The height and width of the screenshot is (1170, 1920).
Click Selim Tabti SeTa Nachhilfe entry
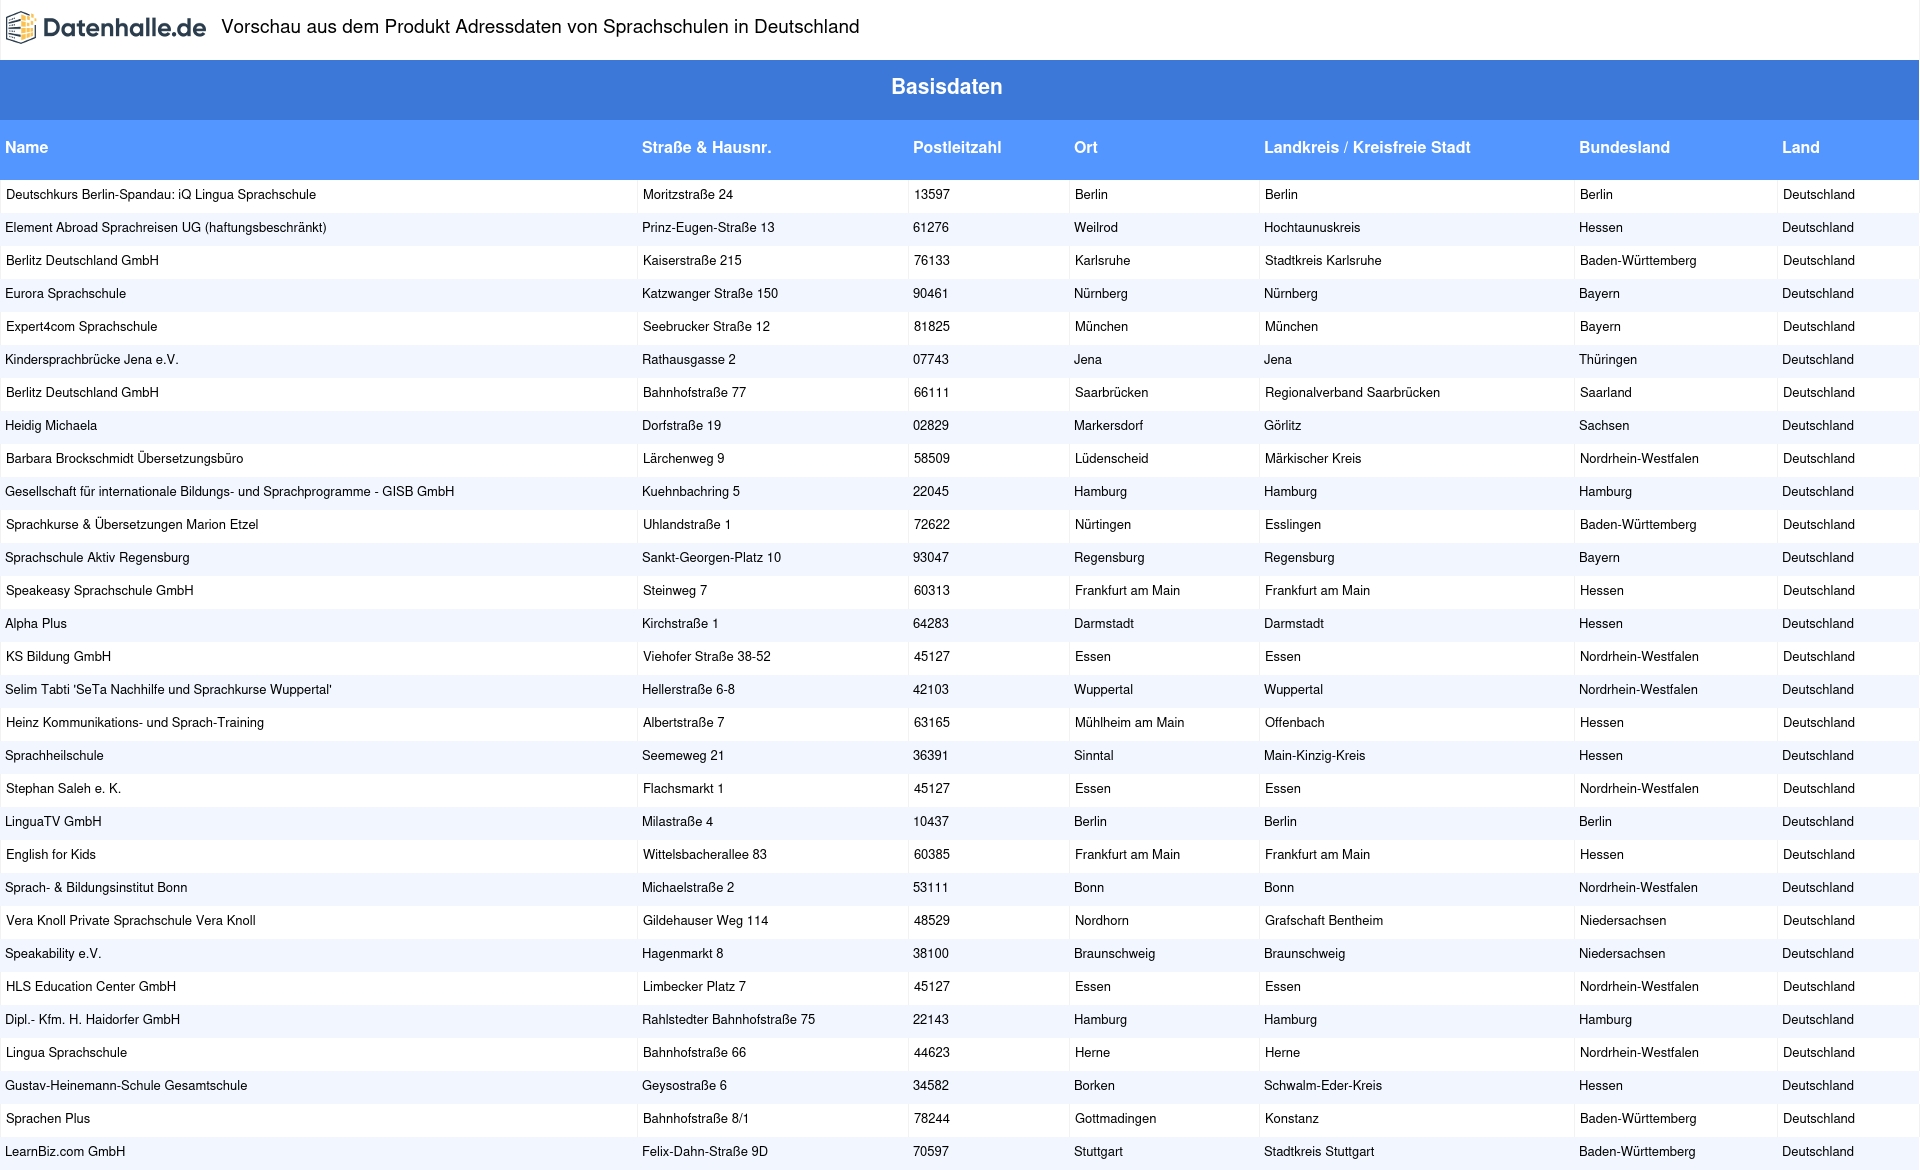(x=168, y=690)
